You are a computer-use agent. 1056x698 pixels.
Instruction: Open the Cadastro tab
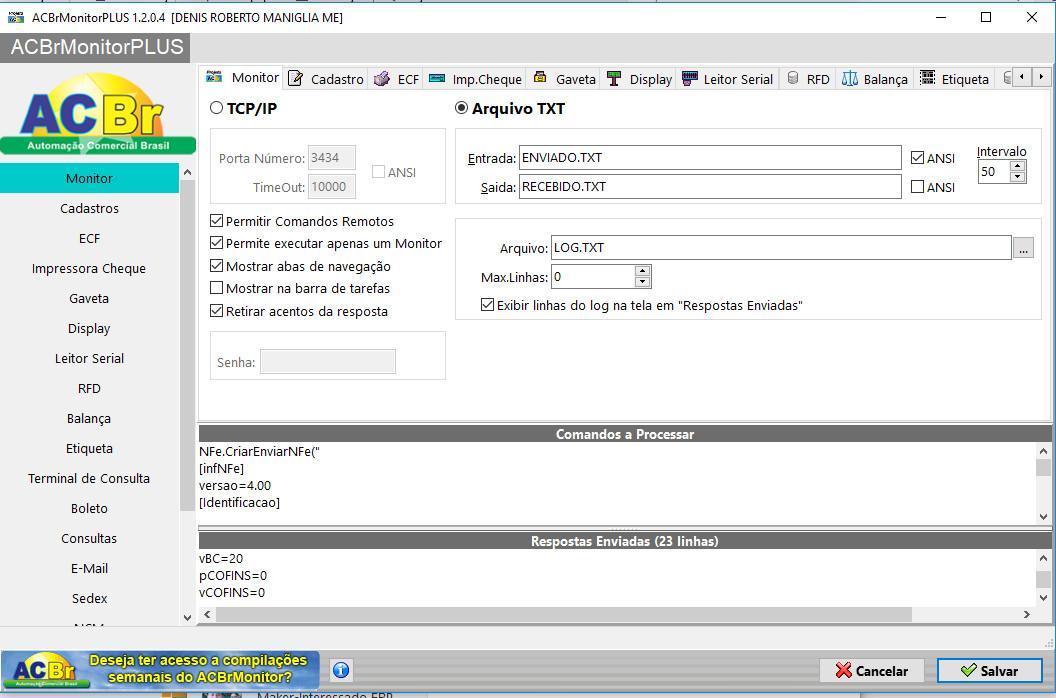[327, 79]
